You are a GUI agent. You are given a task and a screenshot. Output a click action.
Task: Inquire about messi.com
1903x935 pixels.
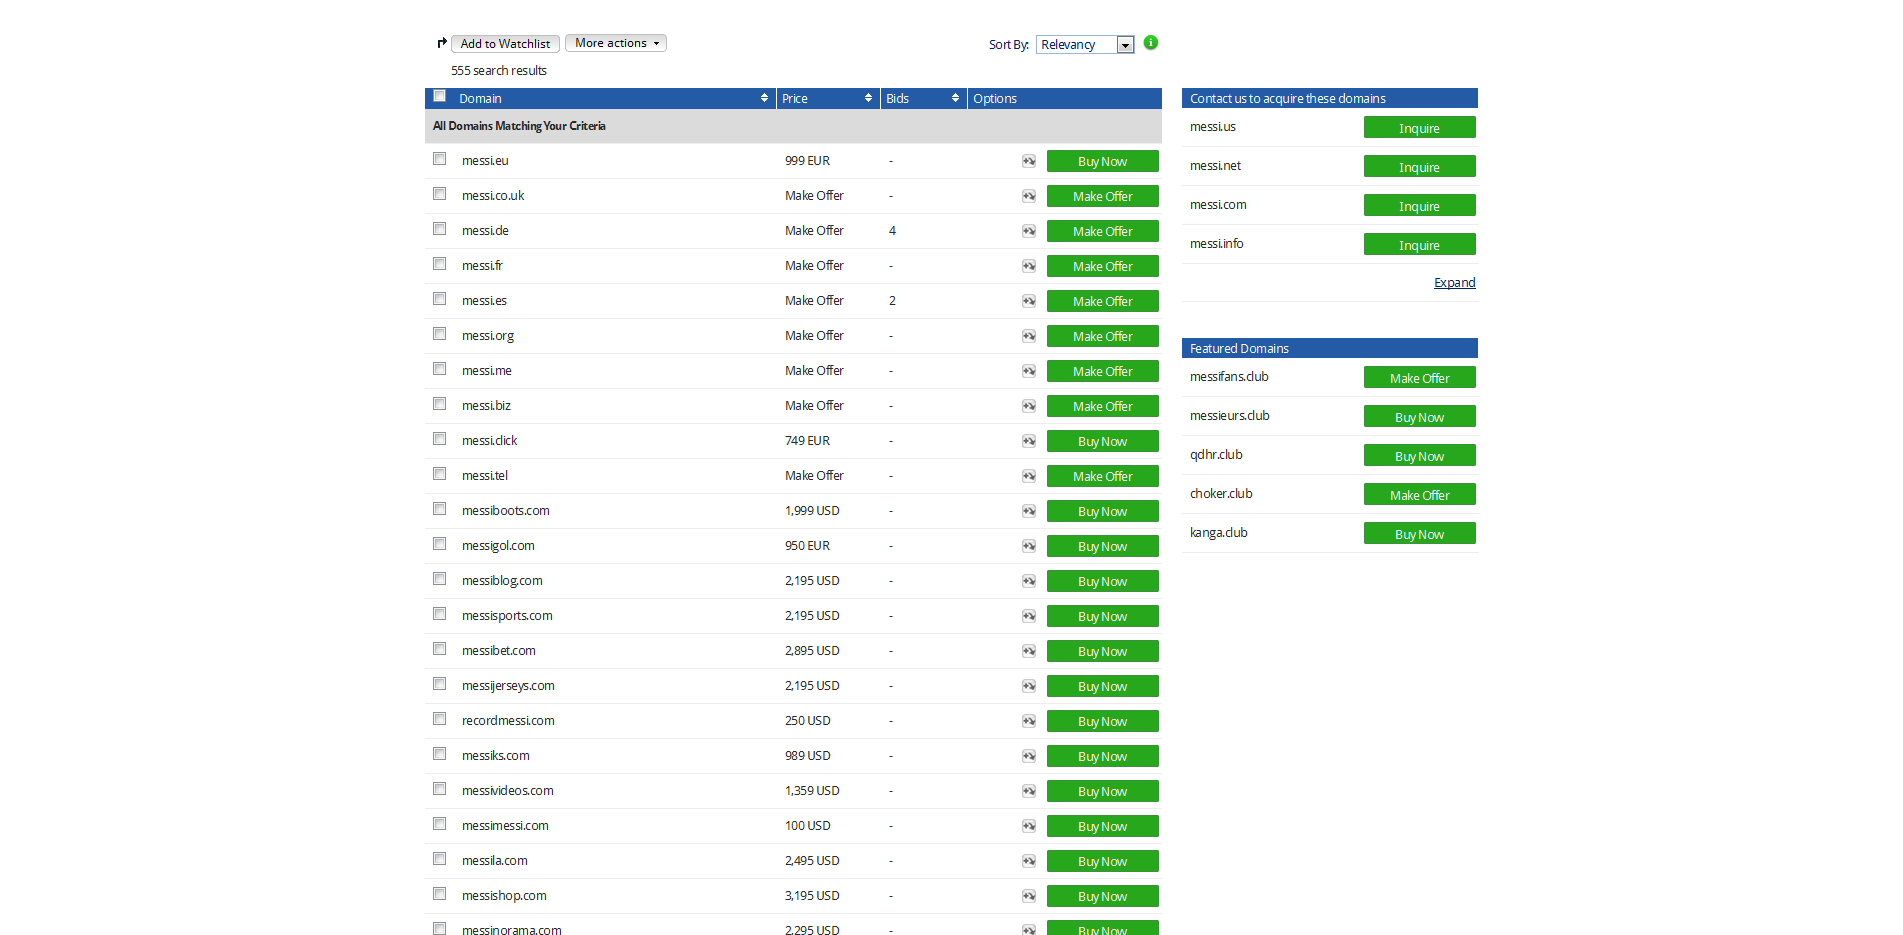click(x=1419, y=205)
